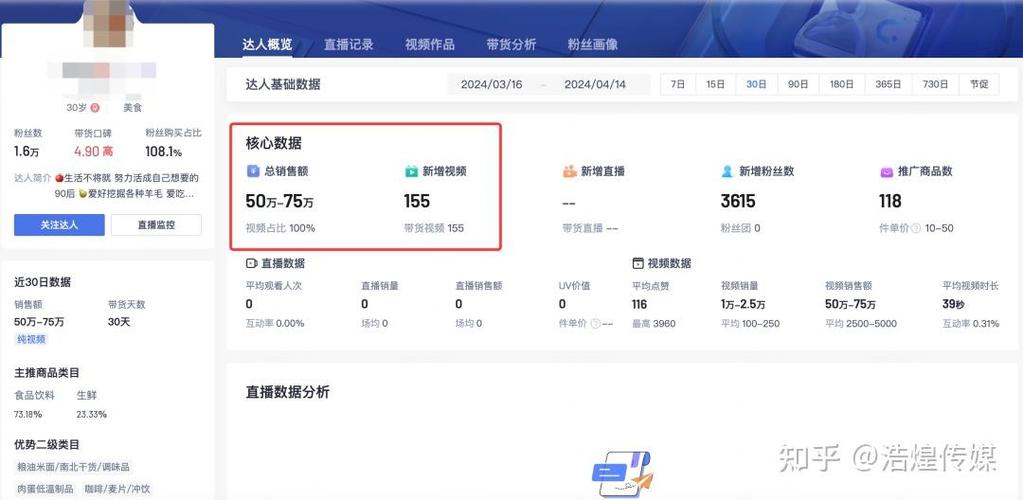1023x500 pixels.
Task: Click the 118 promoted products value
Action: pos(890,201)
